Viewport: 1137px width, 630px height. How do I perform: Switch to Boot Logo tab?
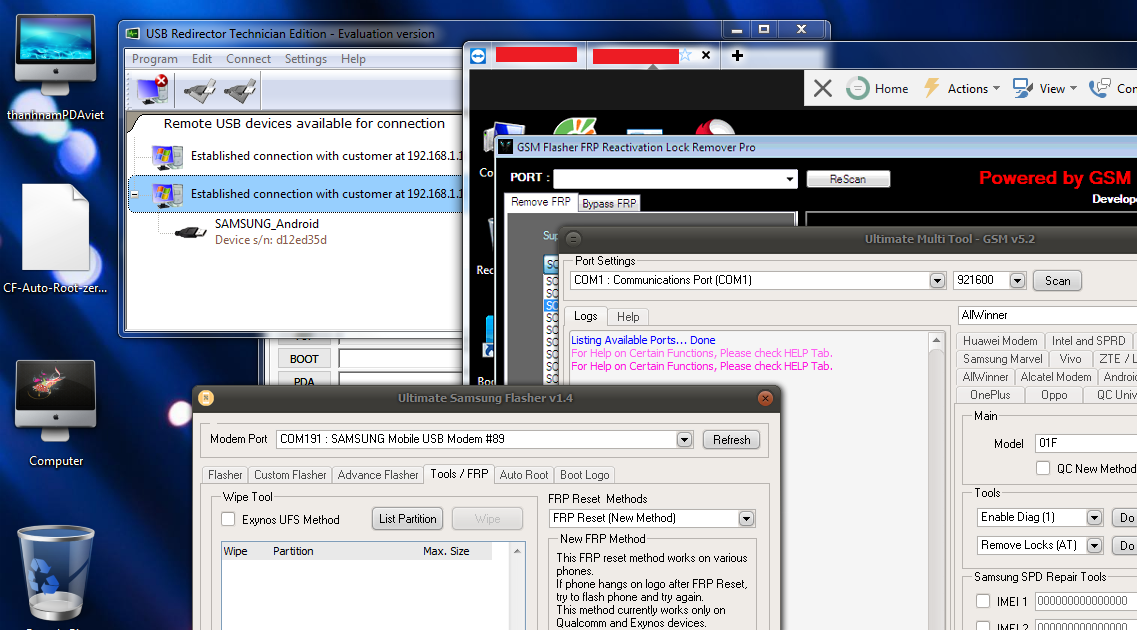click(584, 475)
